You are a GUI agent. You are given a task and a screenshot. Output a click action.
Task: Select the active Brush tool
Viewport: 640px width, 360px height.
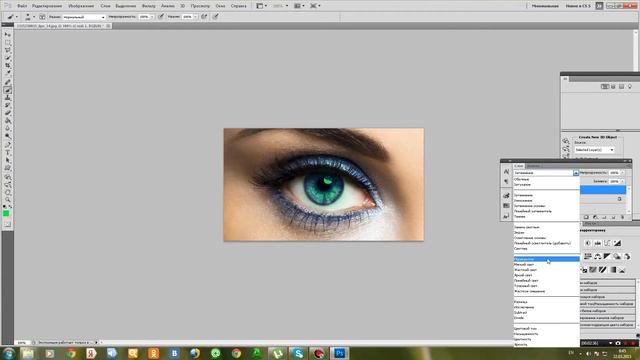click(8, 90)
